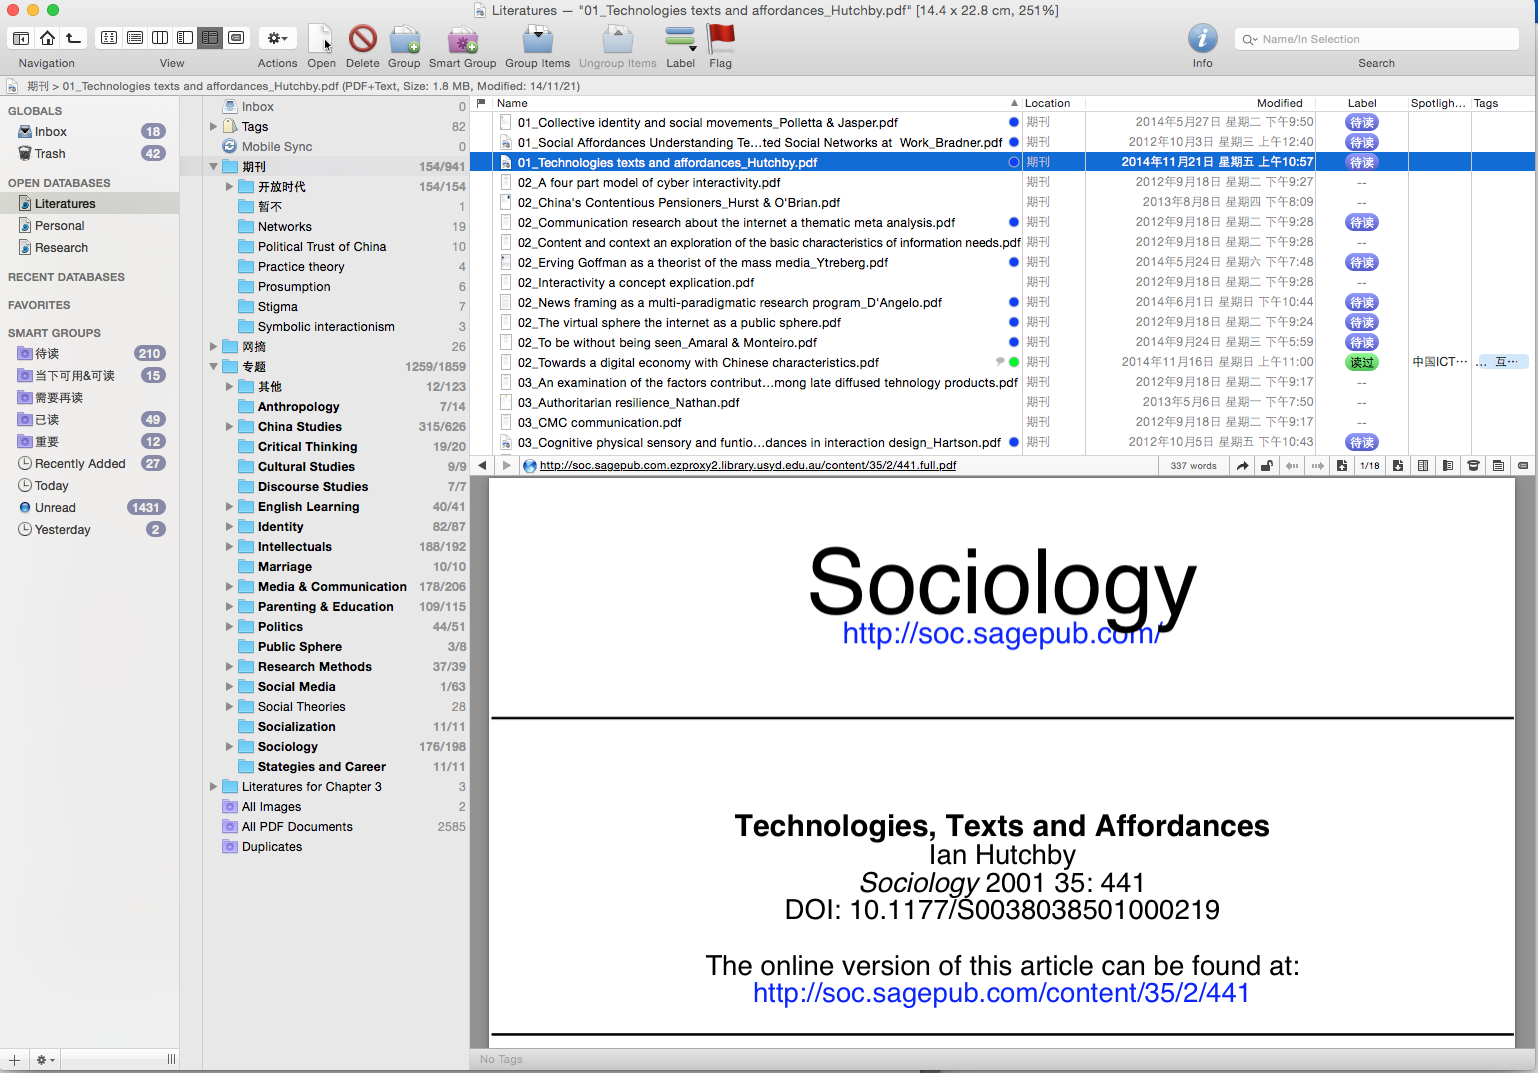Click the go-up-one-level navigation arrow
Screen dimensions: 1538x1073
73,38
